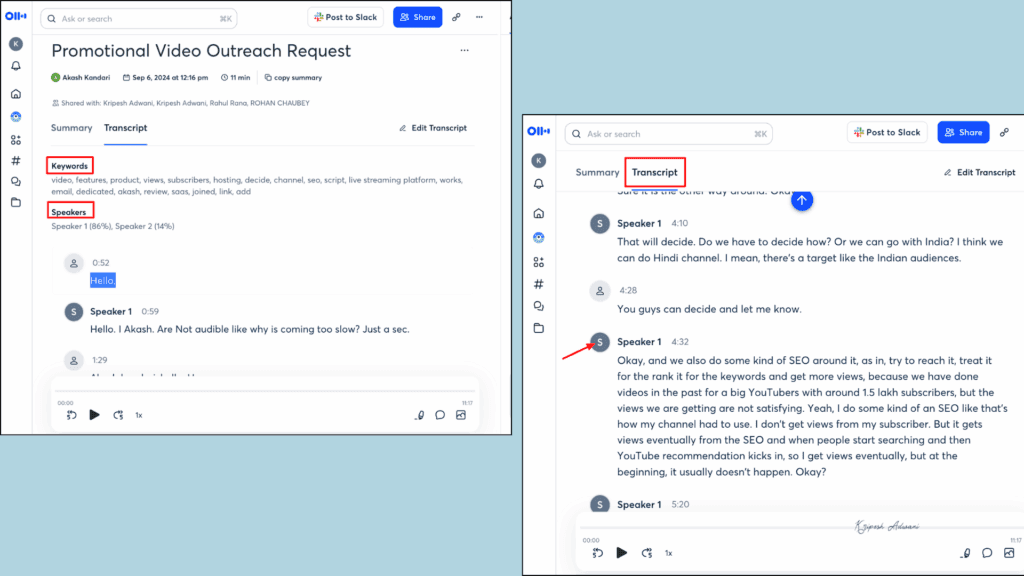1024x576 pixels.
Task: Rewind audio in left window player
Action: coord(71,415)
